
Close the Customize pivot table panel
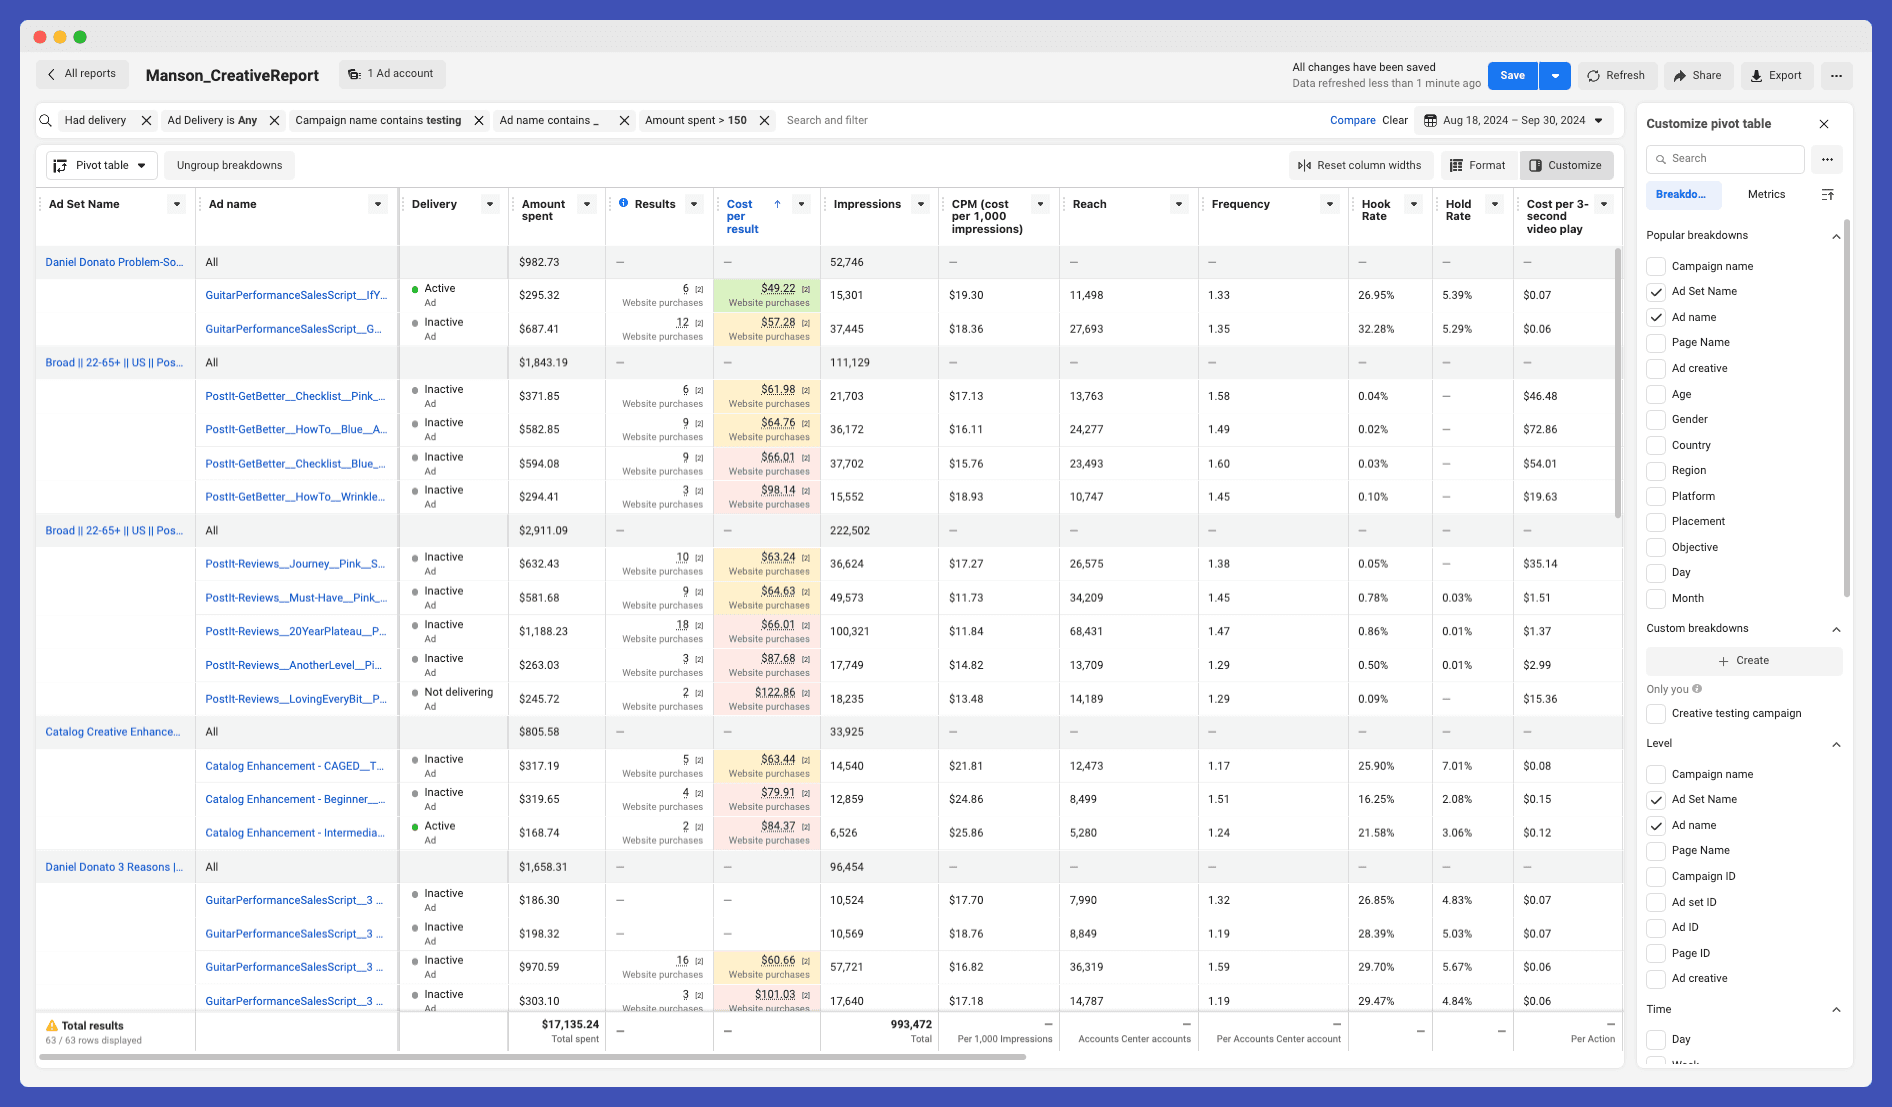click(1824, 123)
